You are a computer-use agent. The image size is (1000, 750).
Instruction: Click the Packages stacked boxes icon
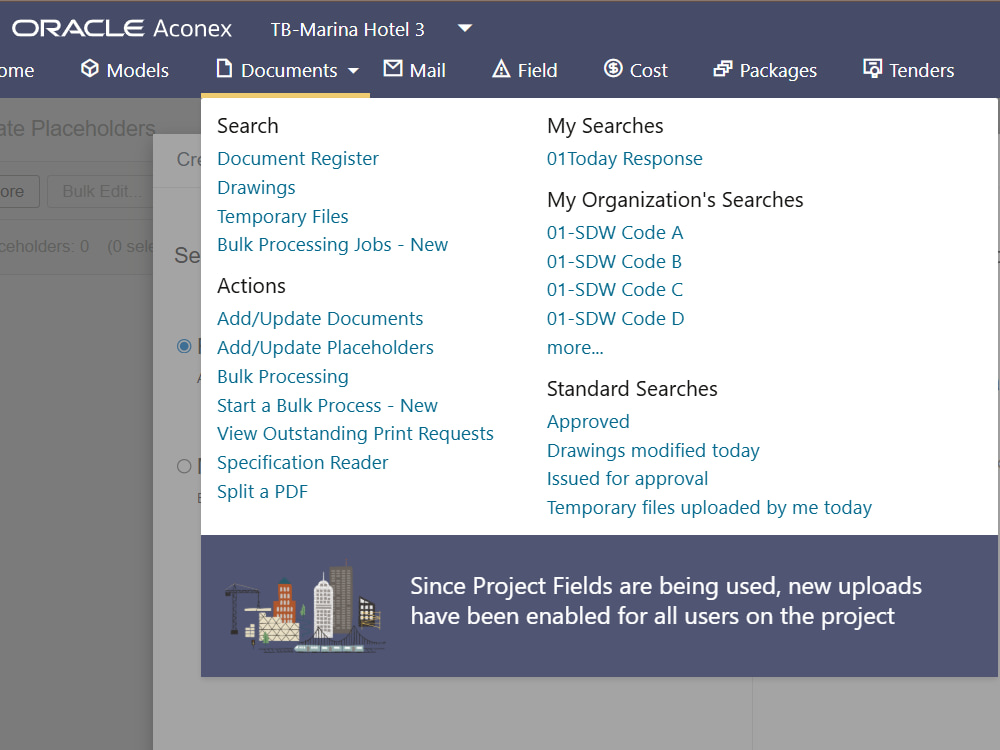tap(723, 69)
